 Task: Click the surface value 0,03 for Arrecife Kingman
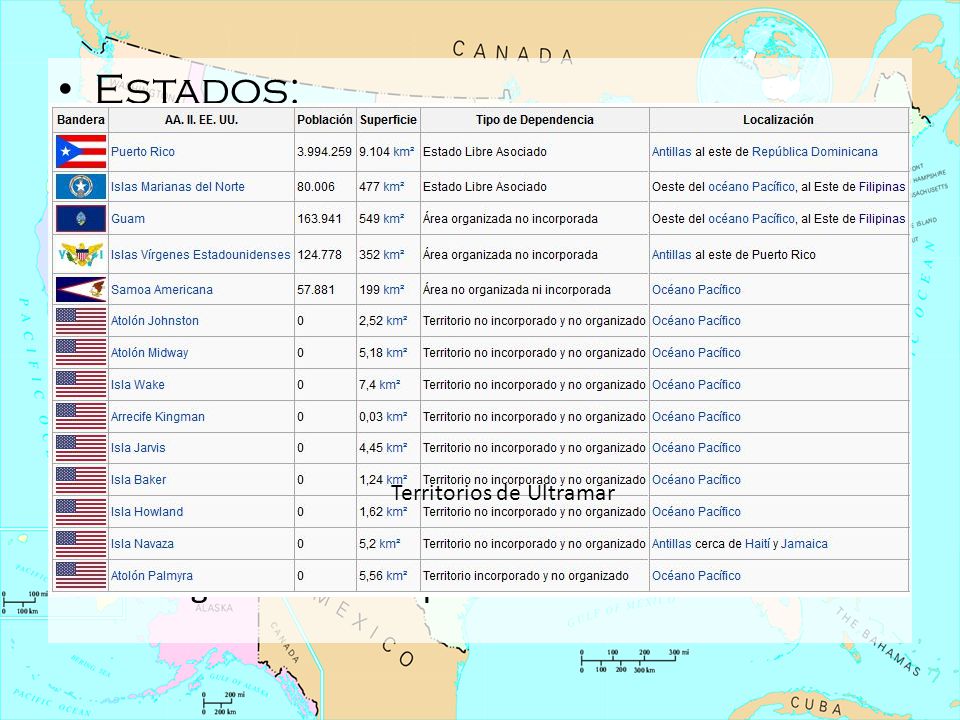371,416
